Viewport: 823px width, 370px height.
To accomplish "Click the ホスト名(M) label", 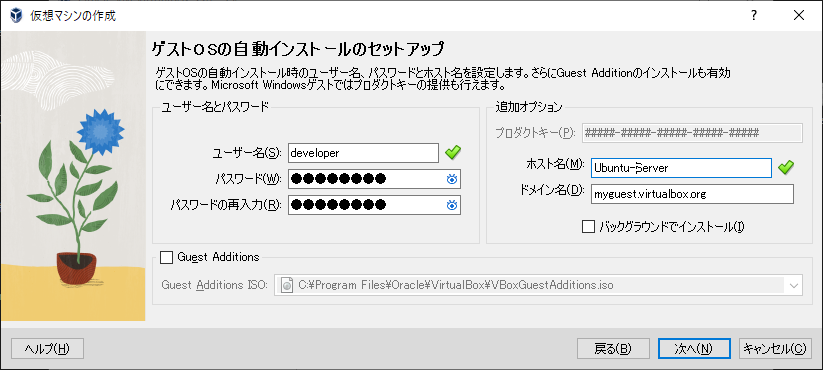I will [x=555, y=165].
